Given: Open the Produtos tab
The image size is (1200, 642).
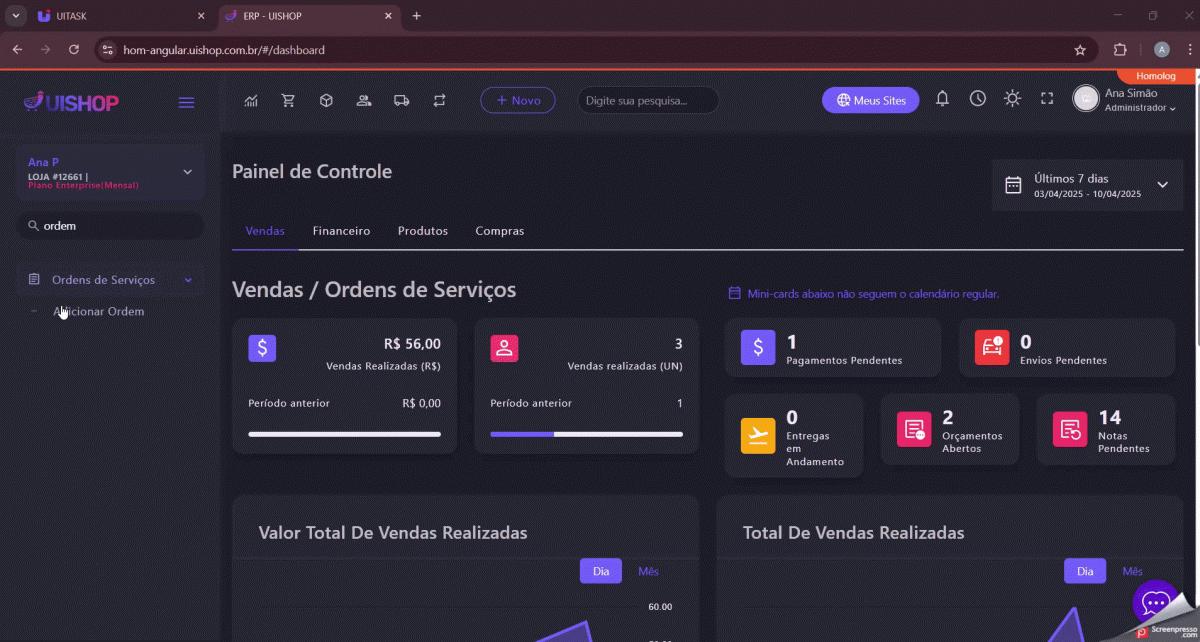Looking at the screenshot, I should 422,231.
